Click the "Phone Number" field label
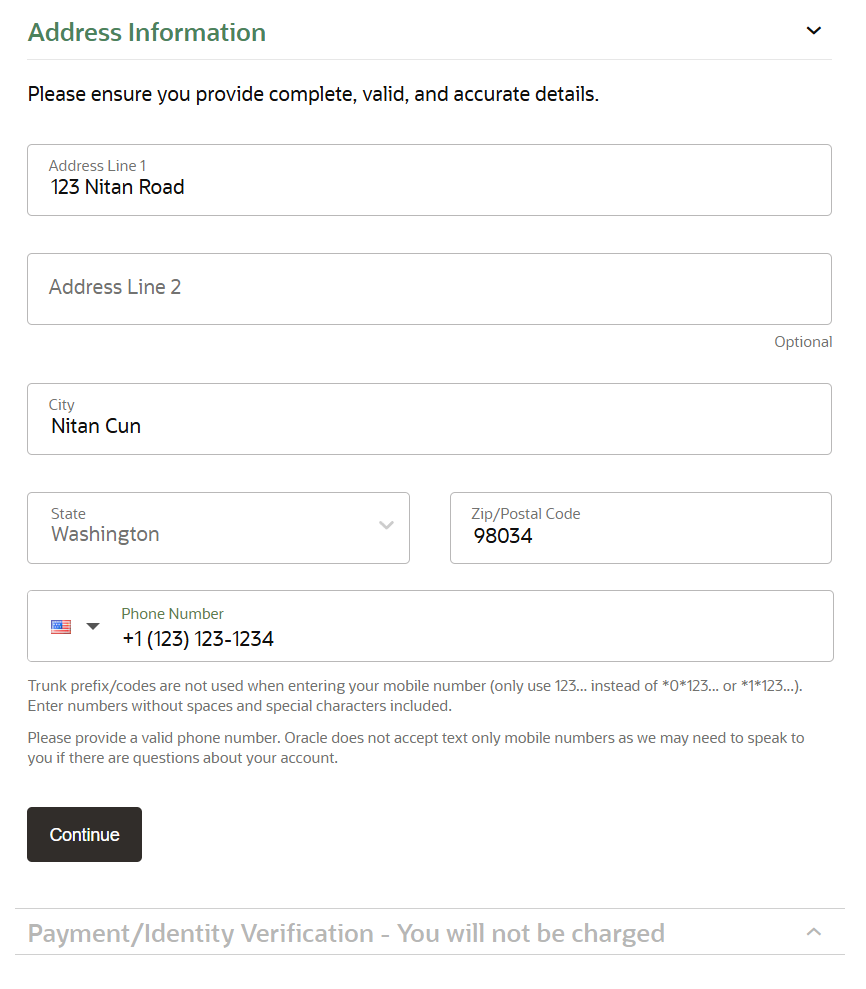Viewport: 866px width, 989px height. 172,614
